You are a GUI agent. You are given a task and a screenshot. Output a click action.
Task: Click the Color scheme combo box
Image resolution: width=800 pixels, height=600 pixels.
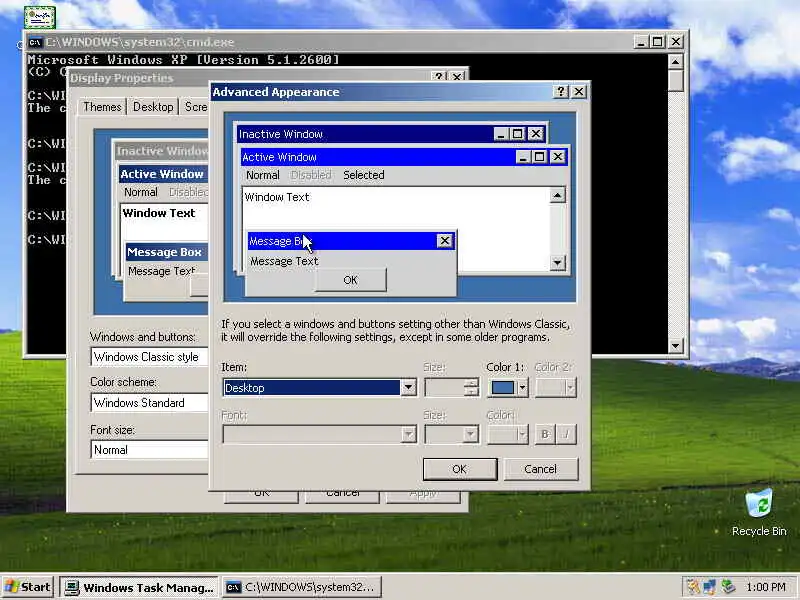[150, 403]
